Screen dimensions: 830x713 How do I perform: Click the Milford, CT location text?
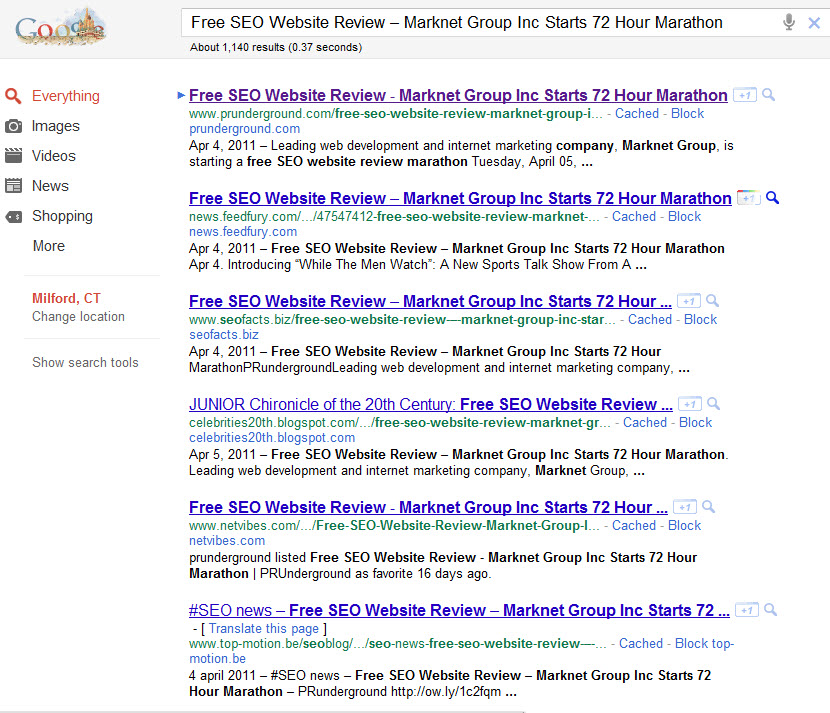(x=66, y=299)
